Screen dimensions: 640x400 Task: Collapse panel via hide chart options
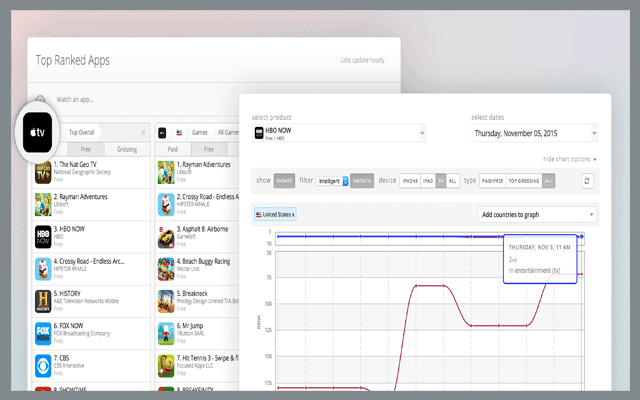point(569,159)
